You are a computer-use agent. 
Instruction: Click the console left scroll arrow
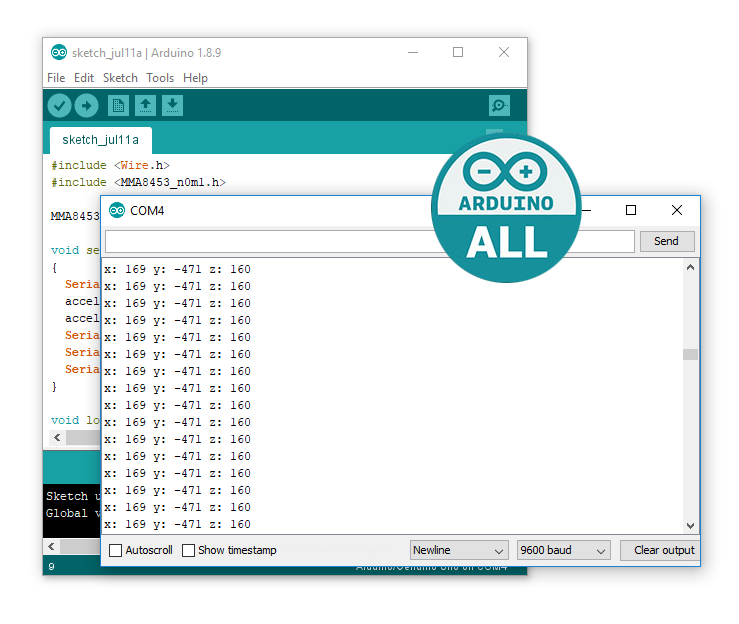[x=51, y=546]
